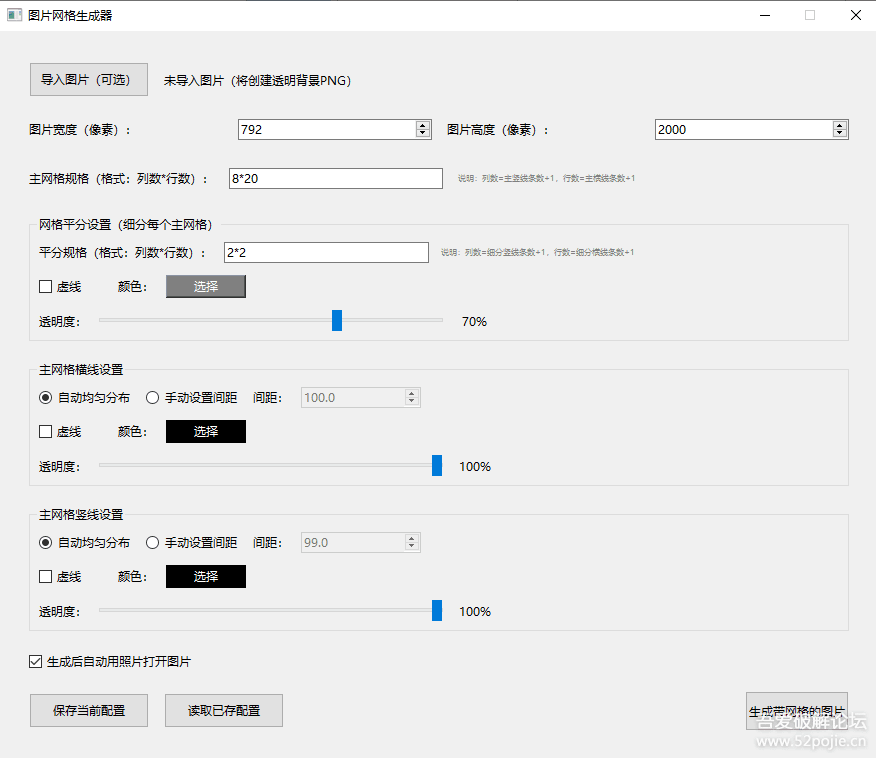This screenshot has width=876, height=758.
Task: Enable 虚线 checkbox in 主网格竖线设置
Action: [46, 577]
